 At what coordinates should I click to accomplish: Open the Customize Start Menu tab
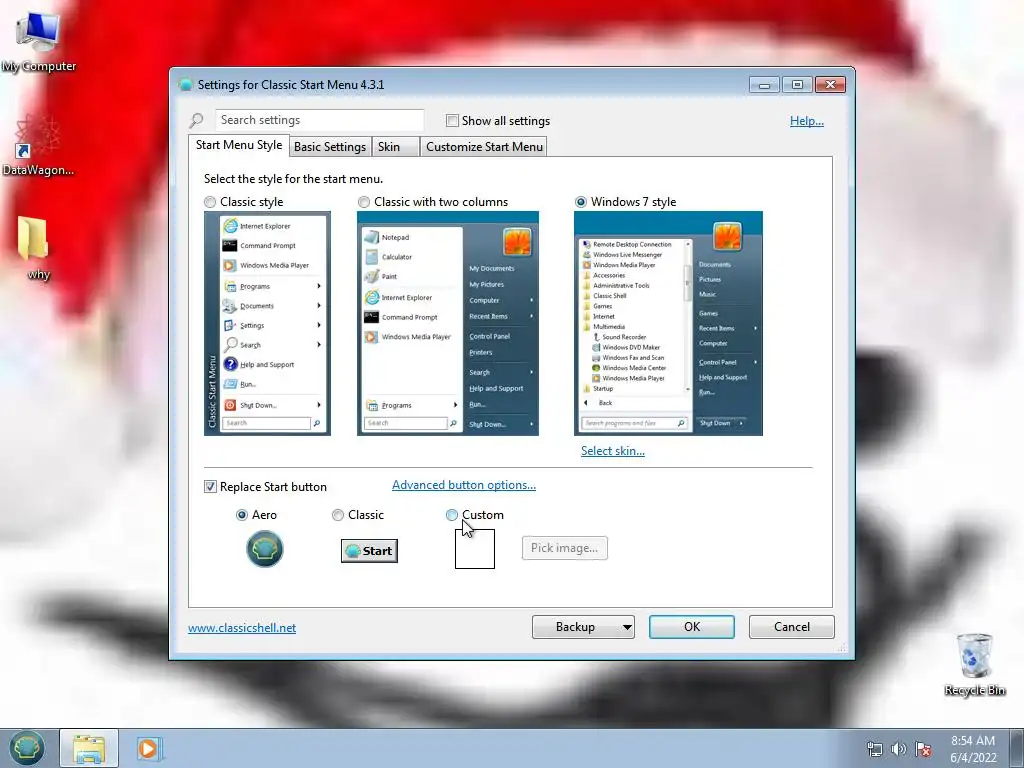[x=484, y=147]
